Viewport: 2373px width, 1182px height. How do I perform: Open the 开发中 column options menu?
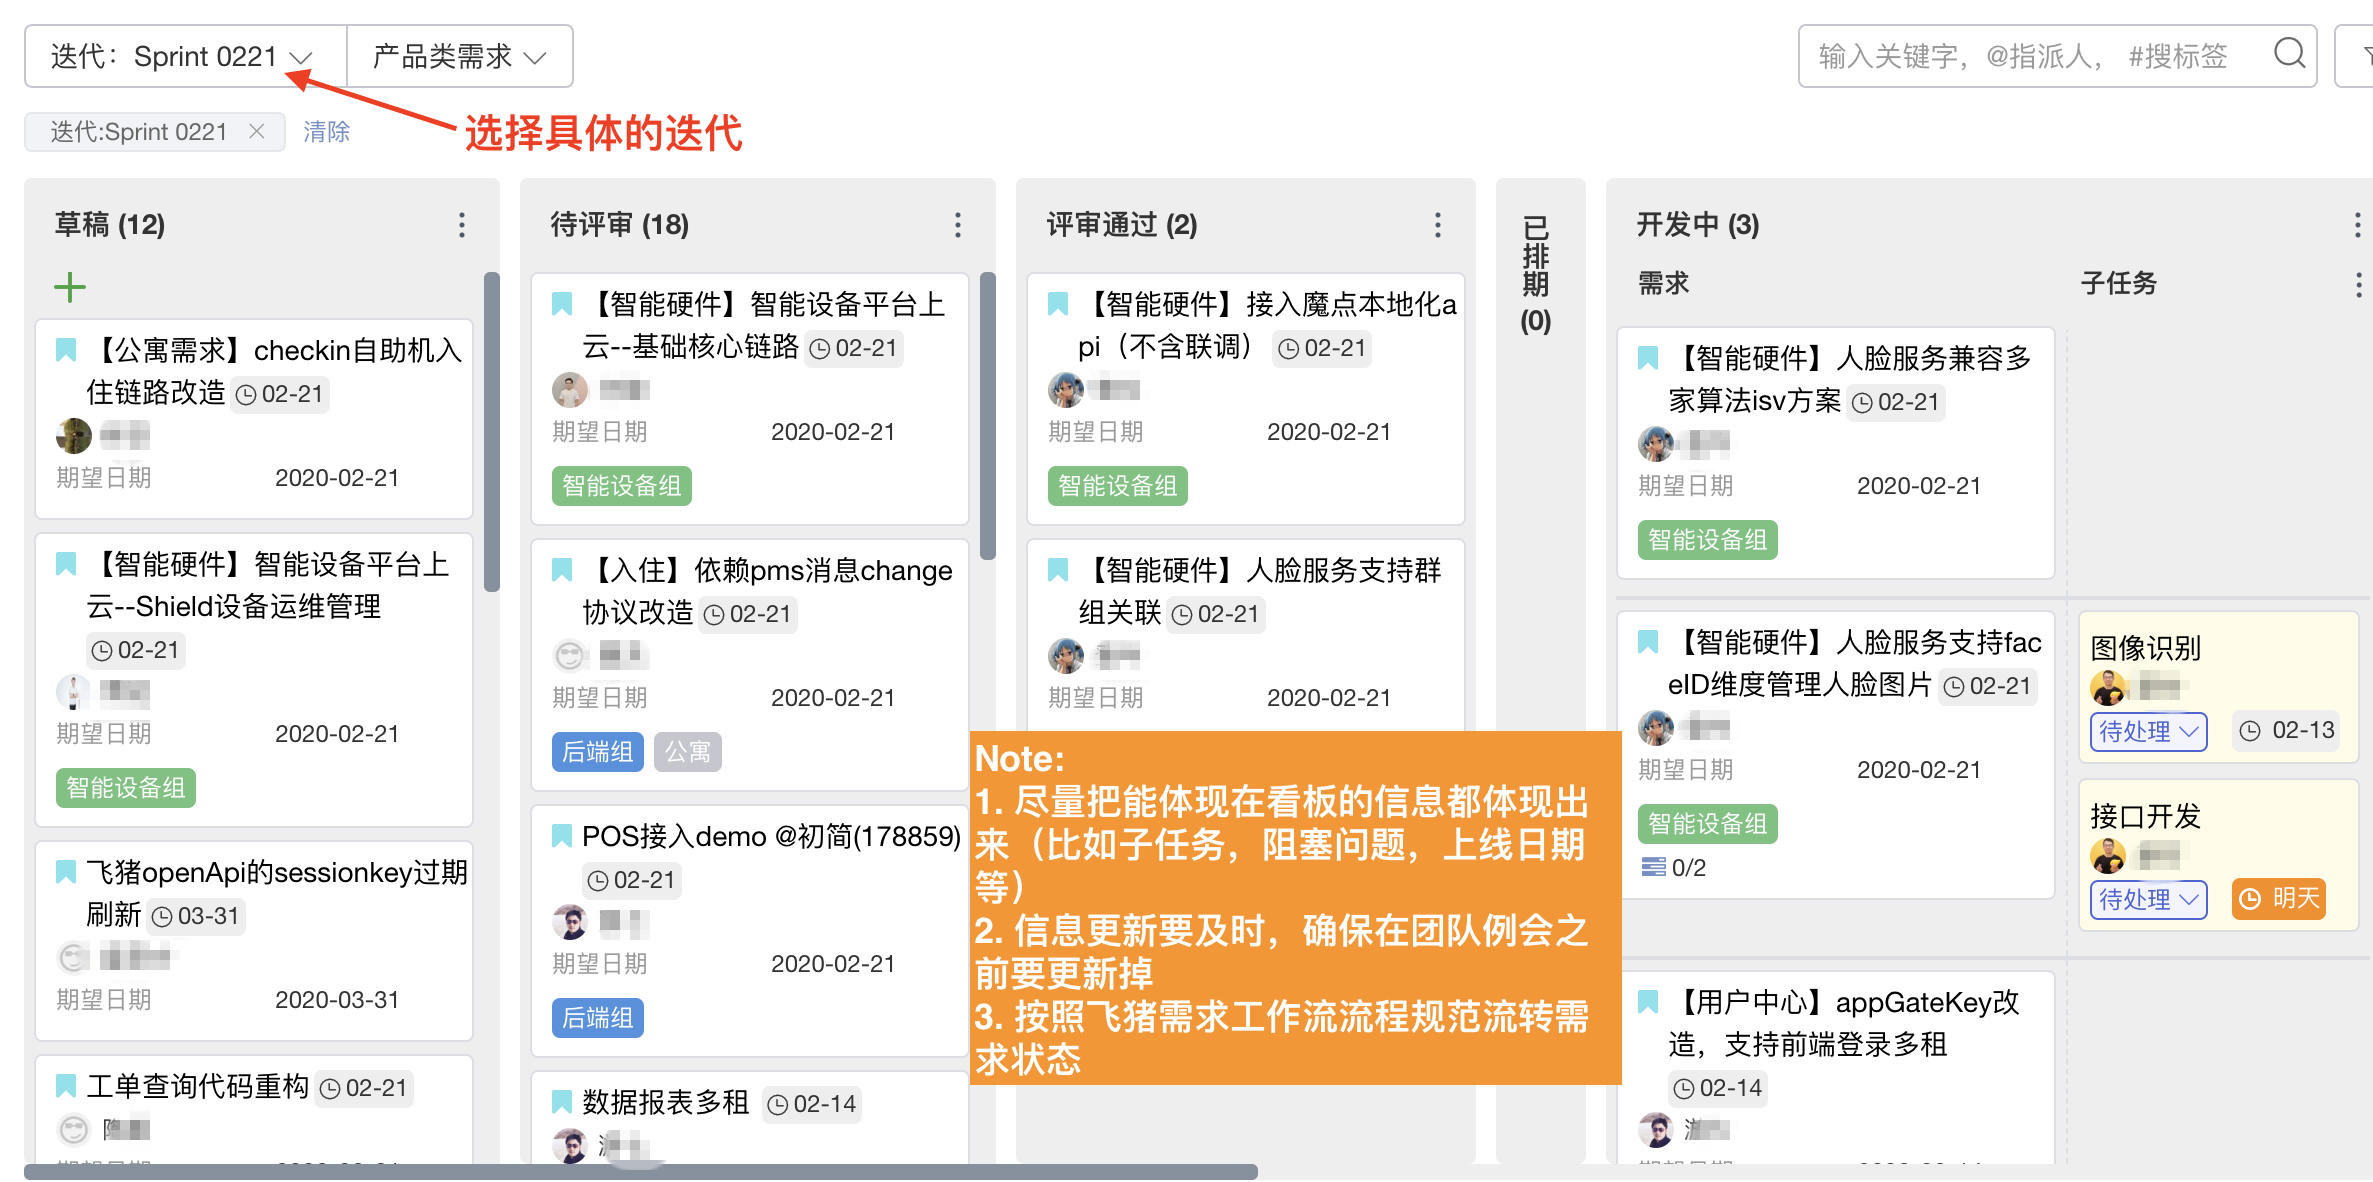(2356, 225)
